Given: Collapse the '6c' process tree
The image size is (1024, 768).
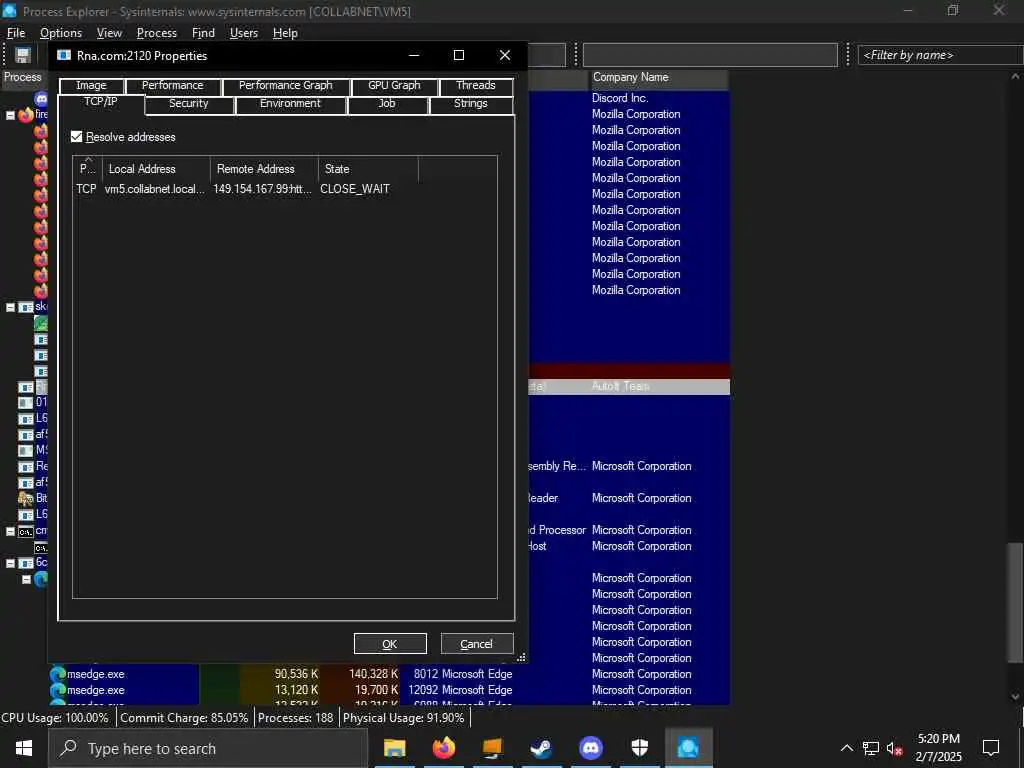Looking at the screenshot, I should 10,564.
